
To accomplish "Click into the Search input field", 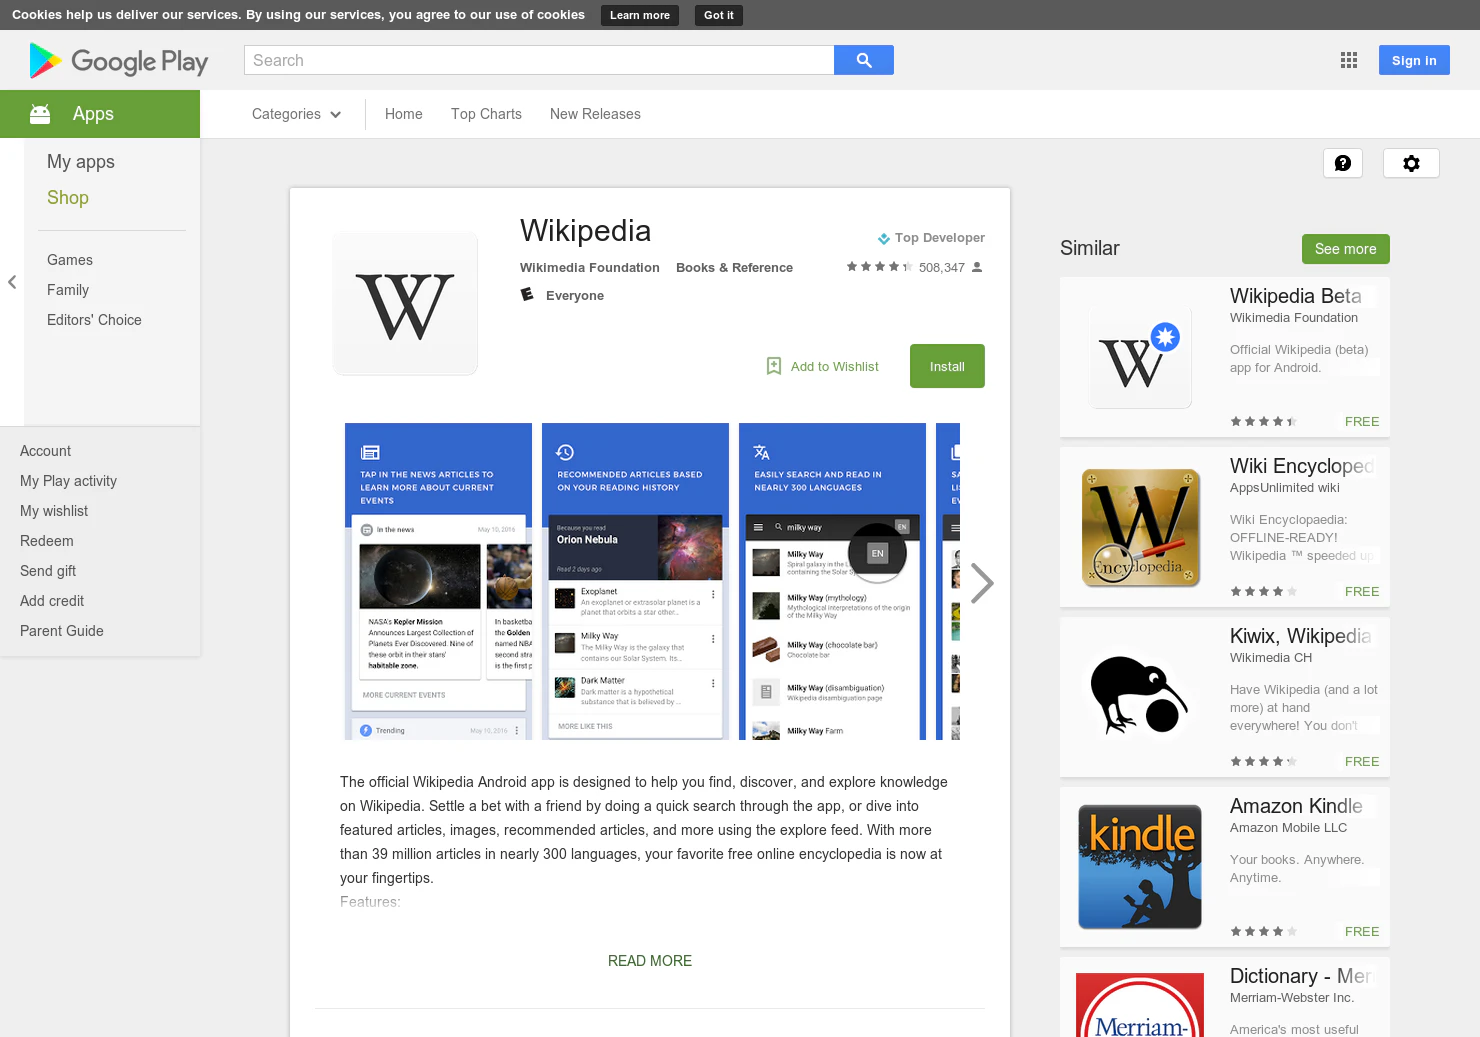I will pyautogui.click(x=539, y=60).
